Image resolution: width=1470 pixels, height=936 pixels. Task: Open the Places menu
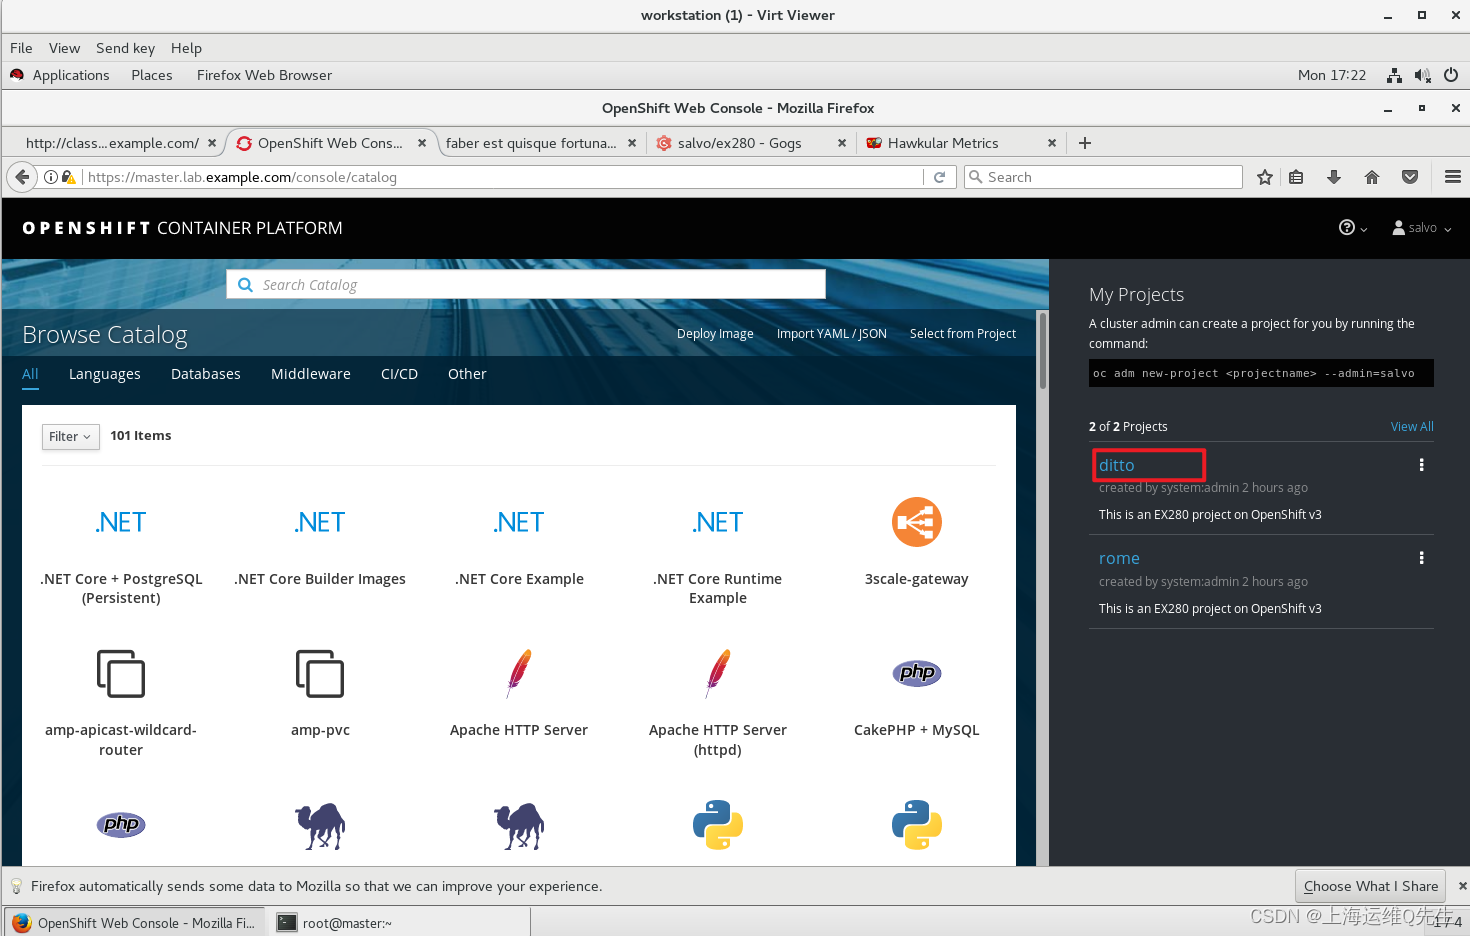tap(152, 75)
